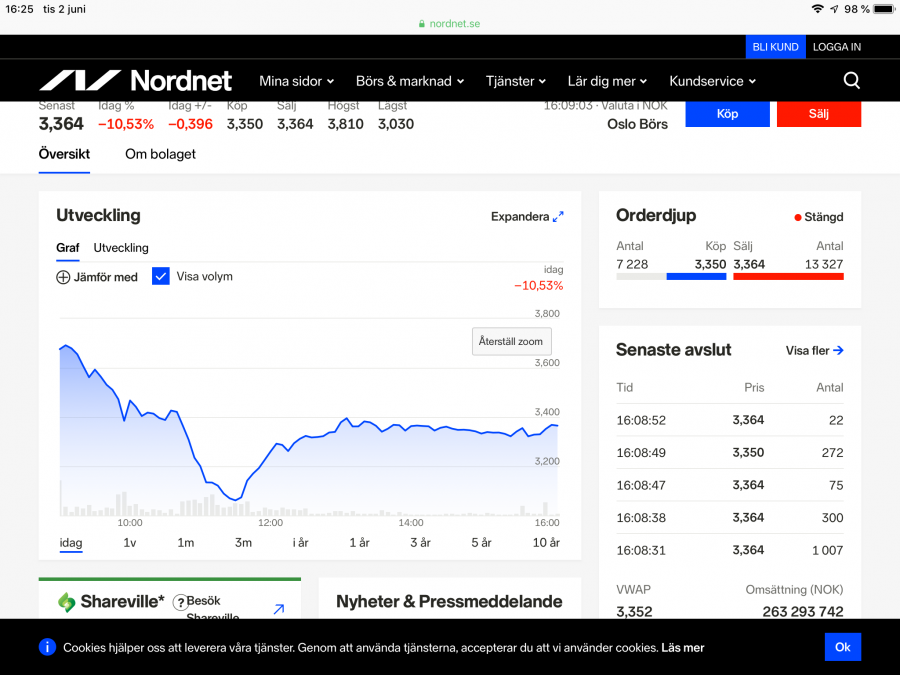
Task: Open the Shareville external link arrow
Action: 279,608
